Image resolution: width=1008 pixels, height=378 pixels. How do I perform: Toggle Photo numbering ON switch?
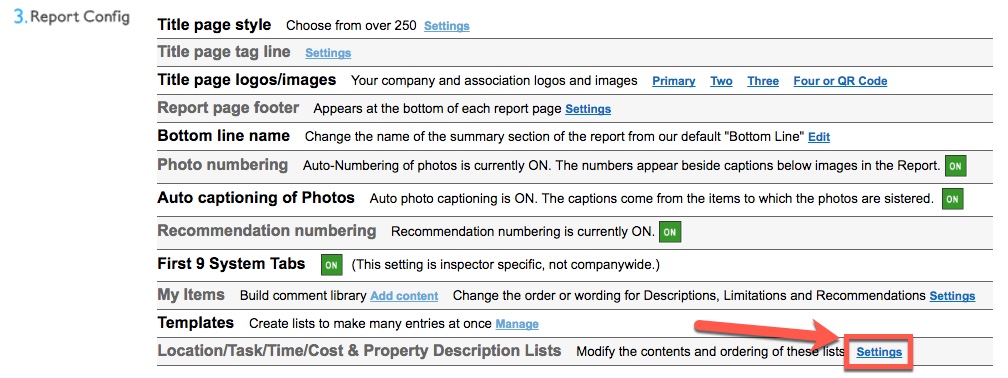click(955, 166)
